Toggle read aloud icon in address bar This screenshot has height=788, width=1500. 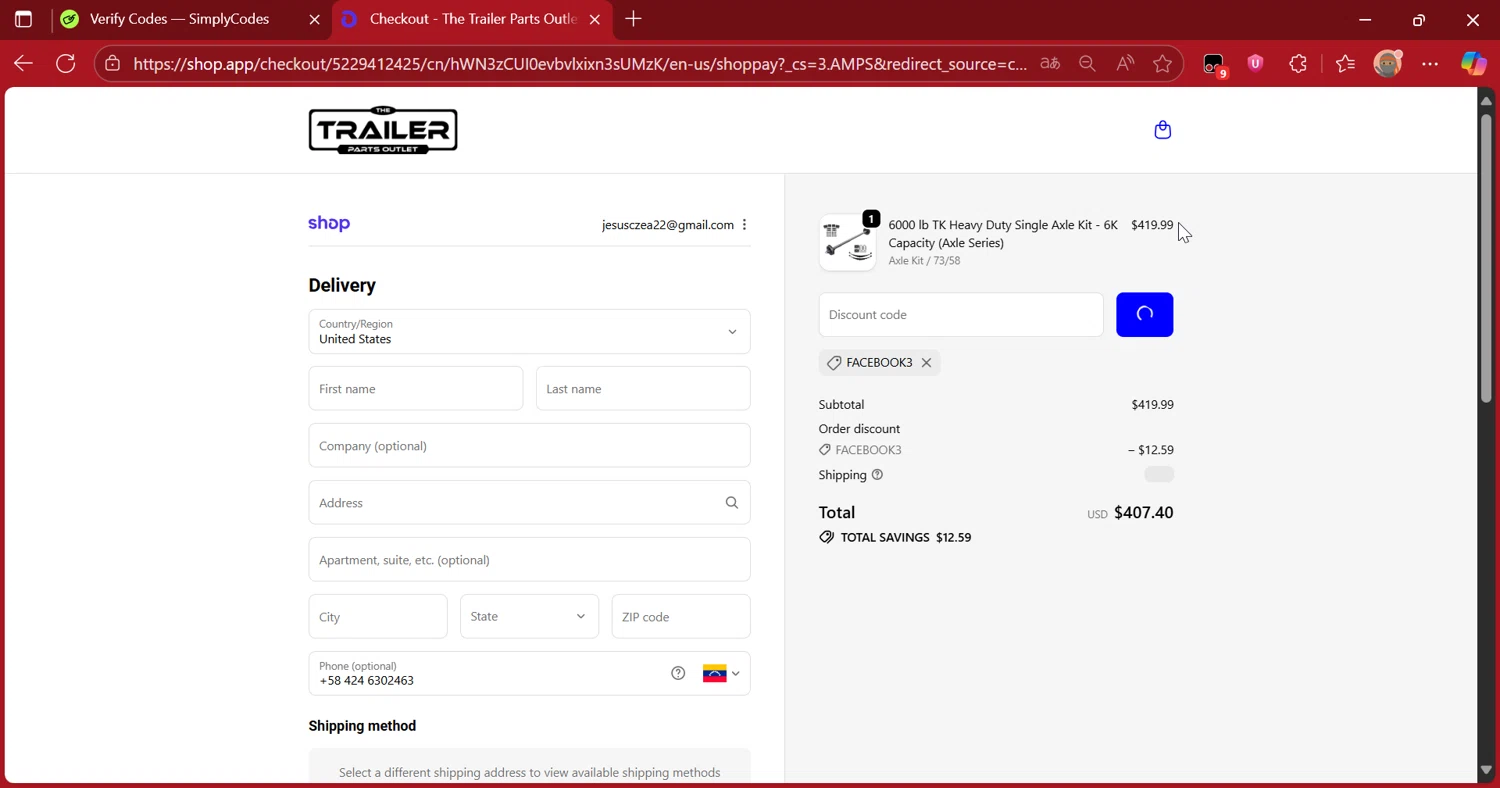pyautogui.click(x=1125, y=64)
